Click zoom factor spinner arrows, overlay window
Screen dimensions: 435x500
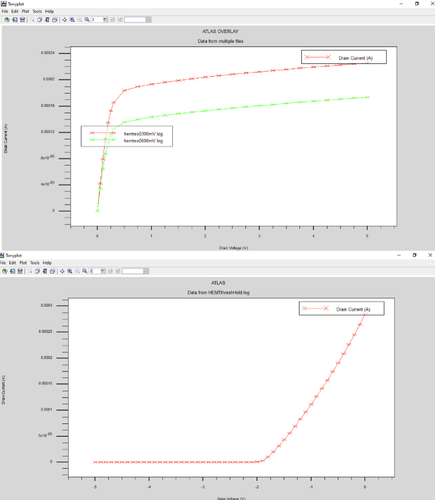(105, 20)
